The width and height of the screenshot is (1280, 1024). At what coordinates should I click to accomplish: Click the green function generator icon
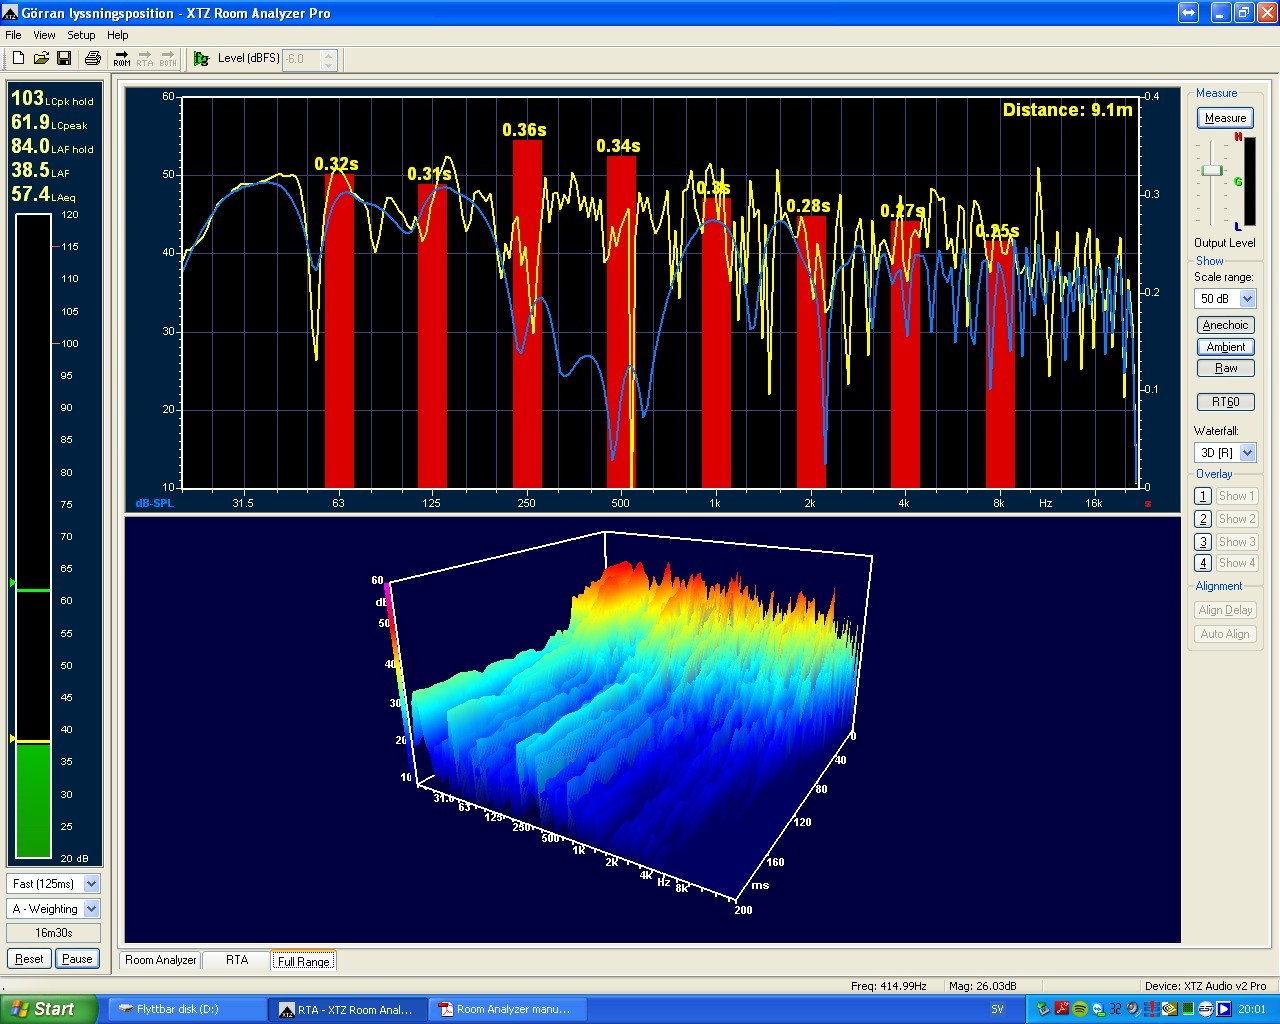pyautogui.click(x=201, y=58)
